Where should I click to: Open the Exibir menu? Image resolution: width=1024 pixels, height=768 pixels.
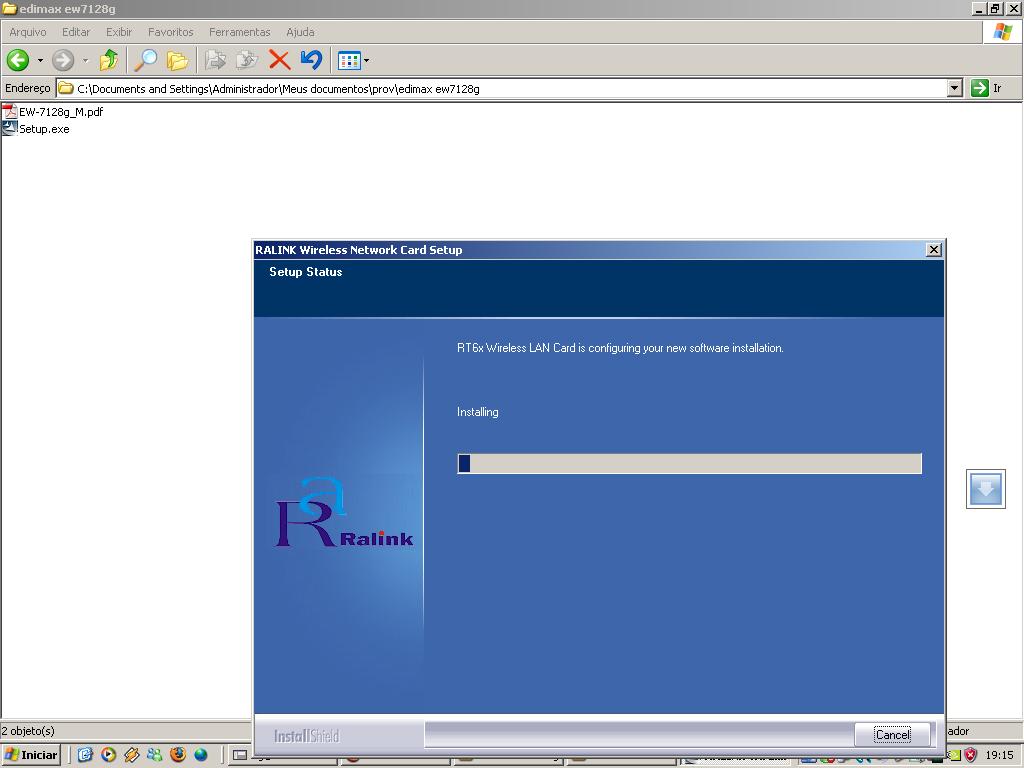(119, 32)
